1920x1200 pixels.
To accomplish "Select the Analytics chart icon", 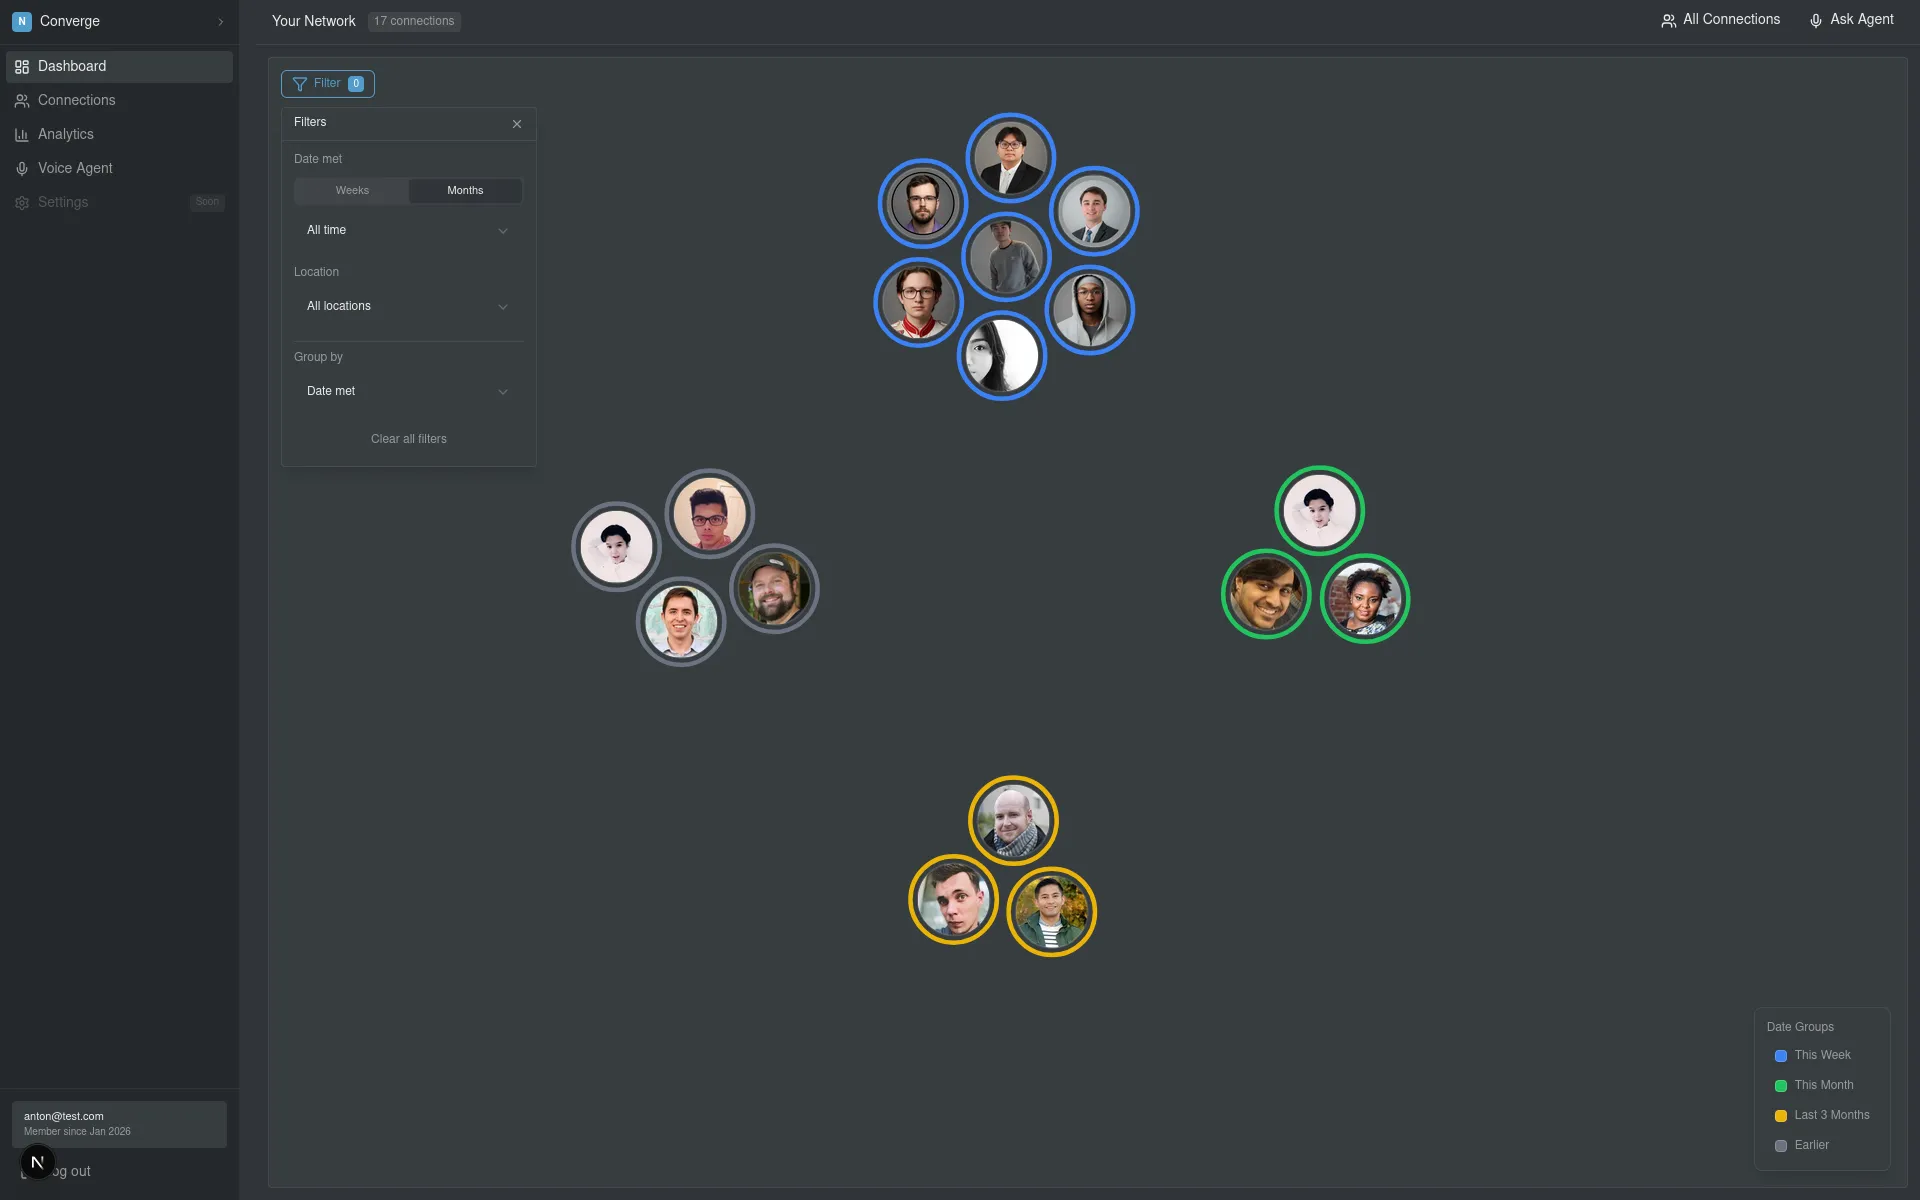I will [x=22, y=134].
